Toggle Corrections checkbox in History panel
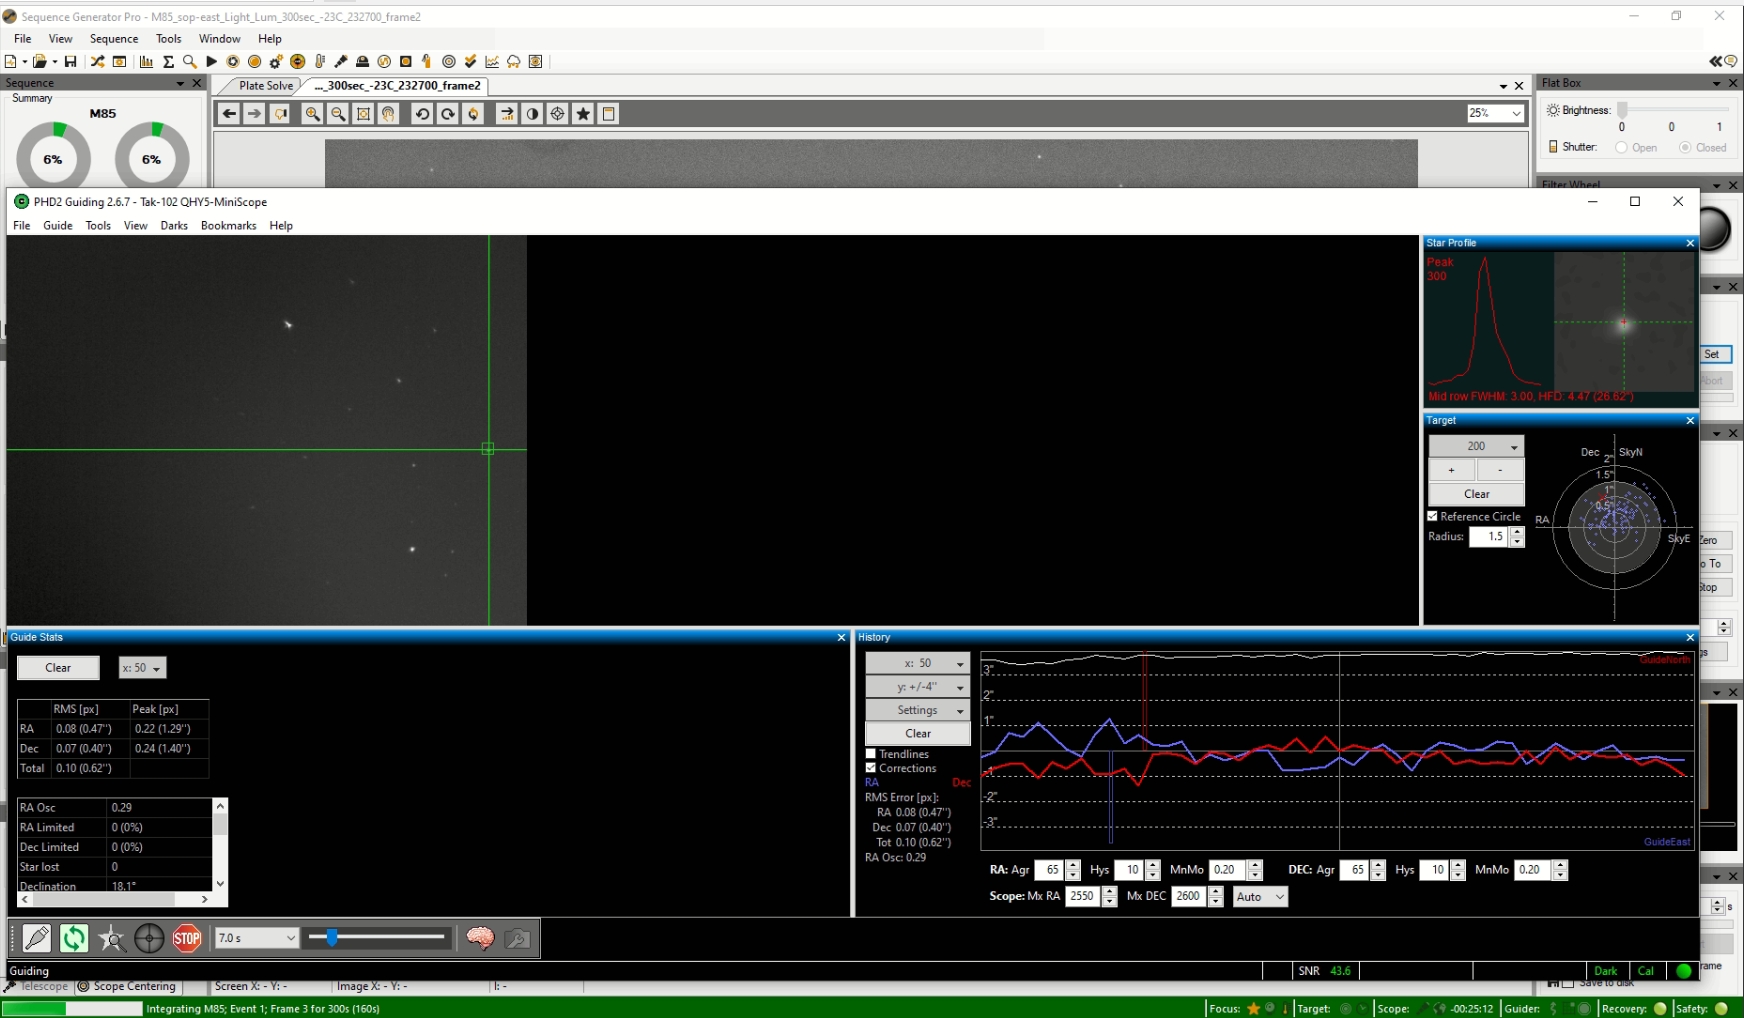1744x1018 pixels. tap(871, 768)
